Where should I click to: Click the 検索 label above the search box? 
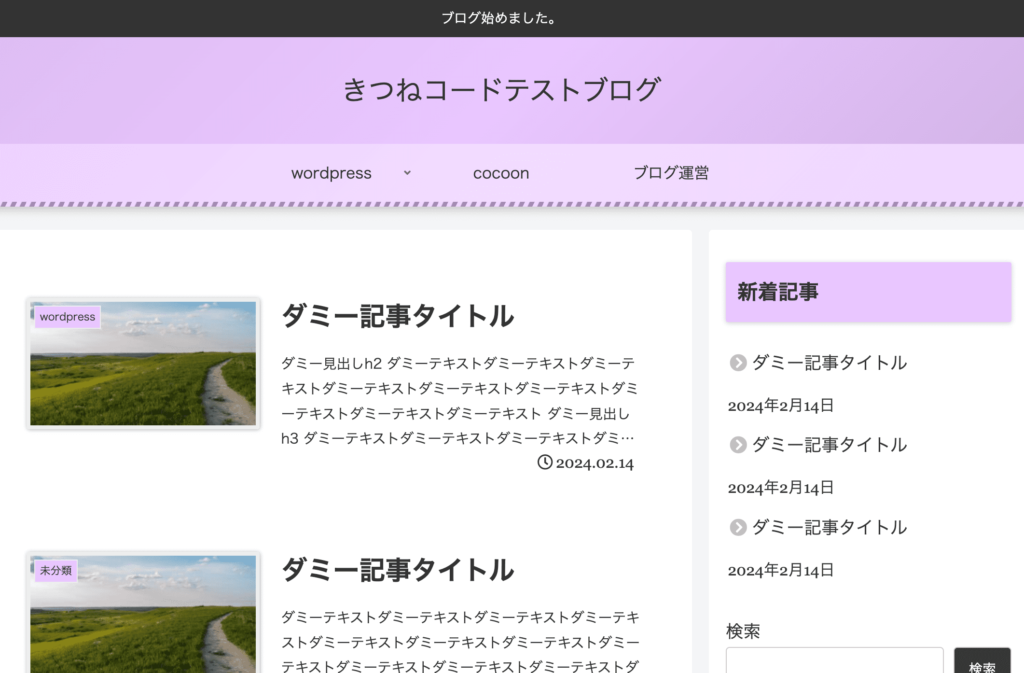pyautogui.click(x=743, y=631)
